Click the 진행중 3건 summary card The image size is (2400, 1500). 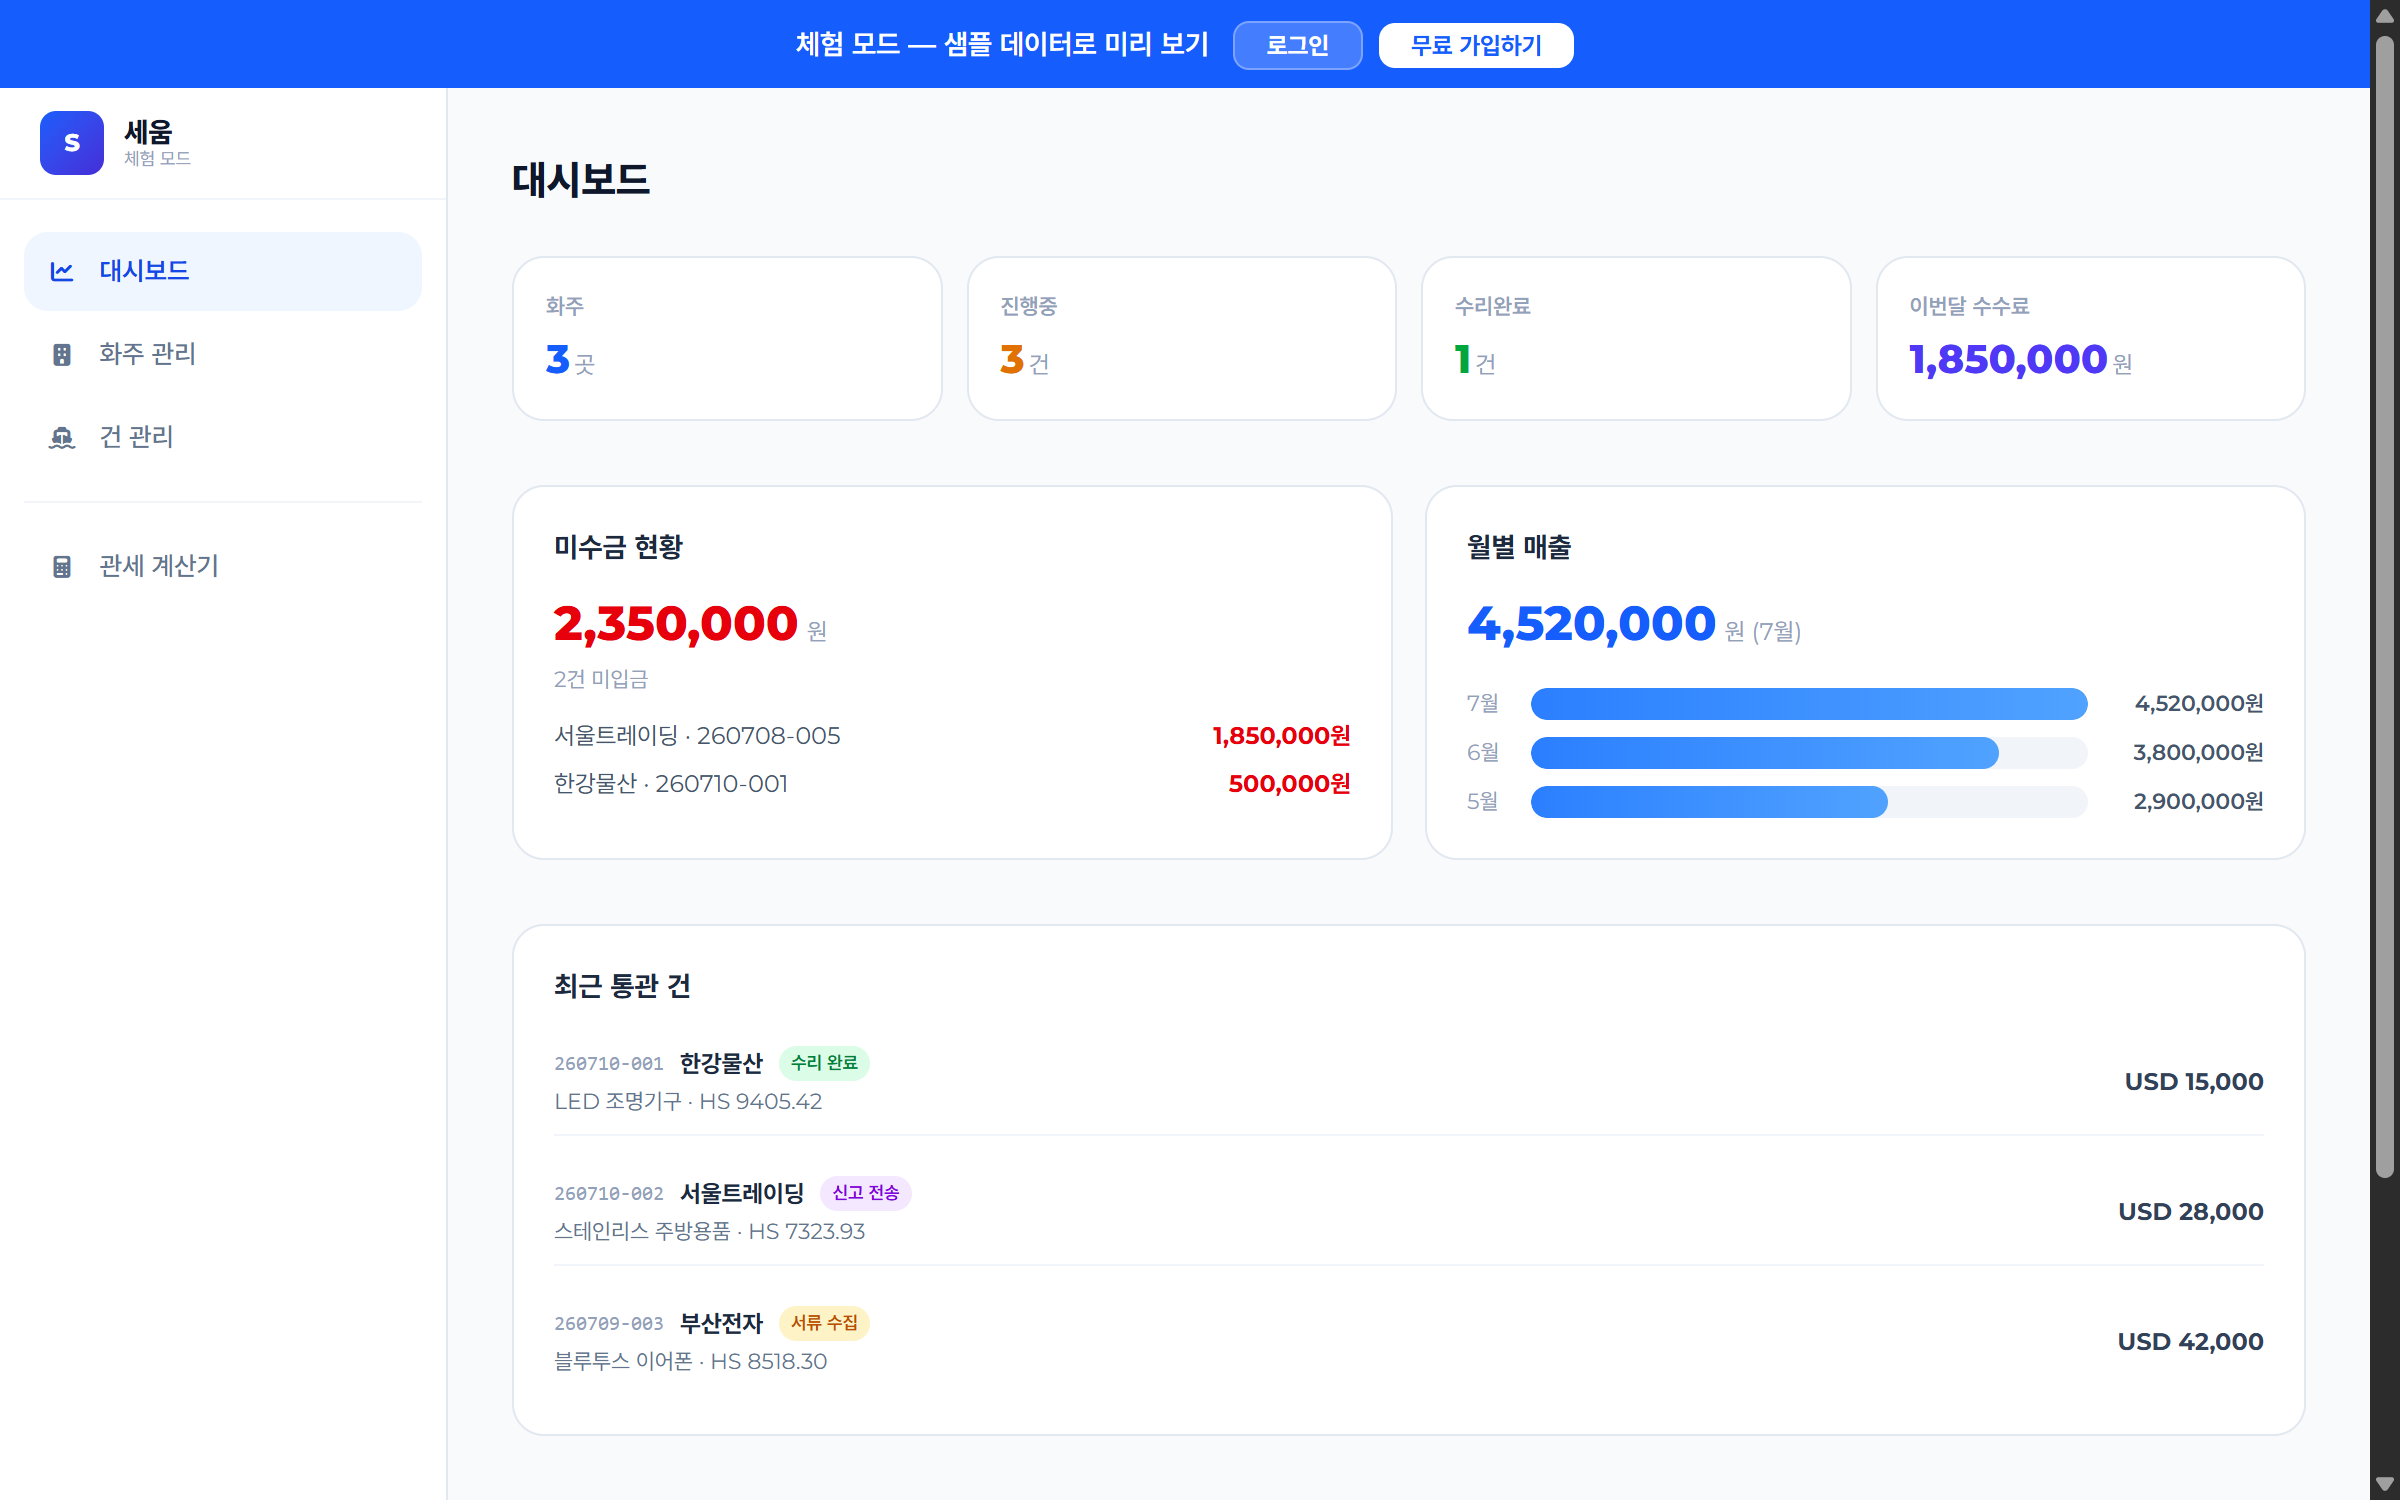tap(1182, 338)
